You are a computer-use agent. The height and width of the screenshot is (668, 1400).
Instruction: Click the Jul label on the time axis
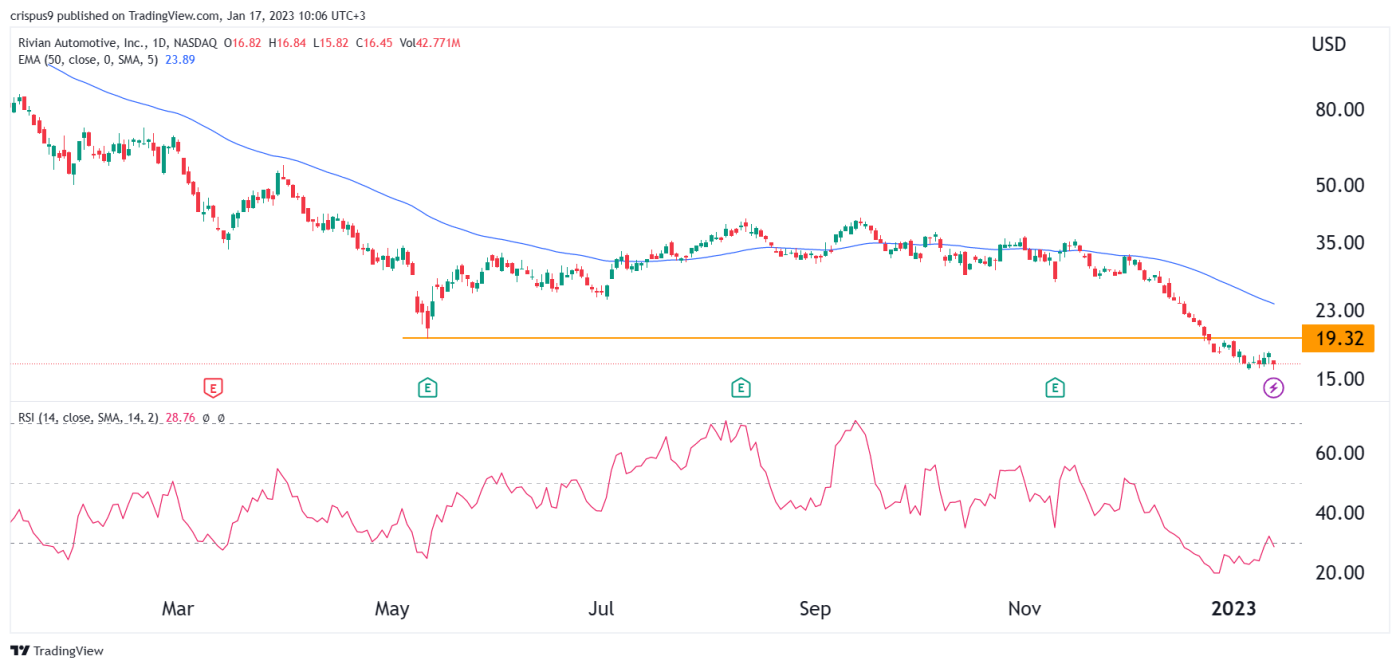coord(601,608)
